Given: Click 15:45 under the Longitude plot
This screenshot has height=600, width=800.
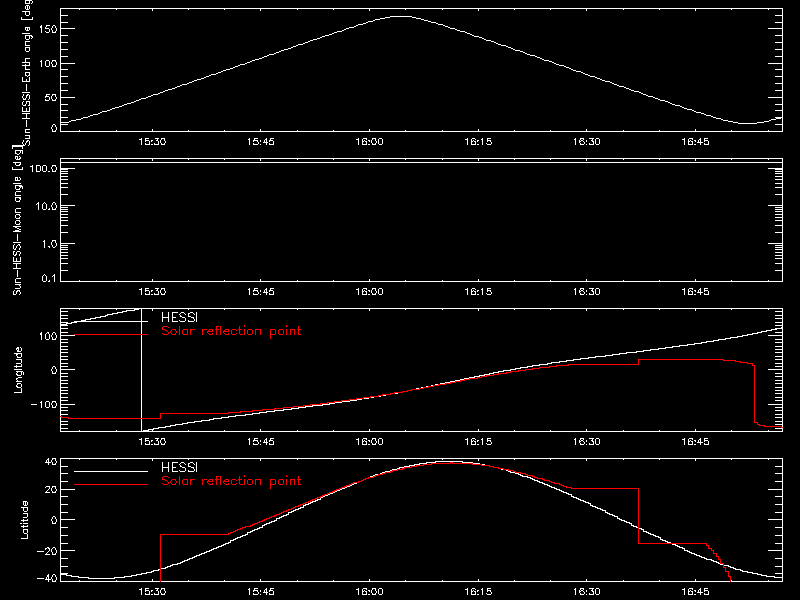Looking at the screenshot, I should 261,441.
